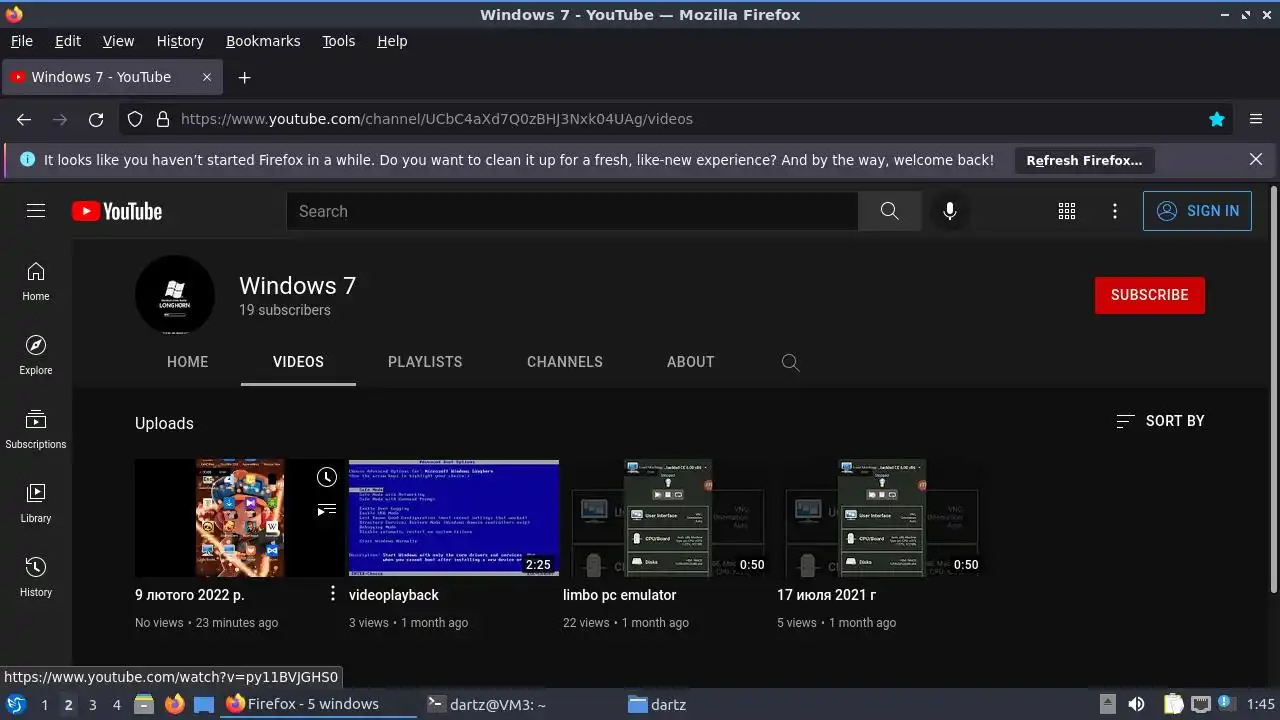Open the Edit menu
This screenshot has width=1280, height=720.
pos(68,41)
